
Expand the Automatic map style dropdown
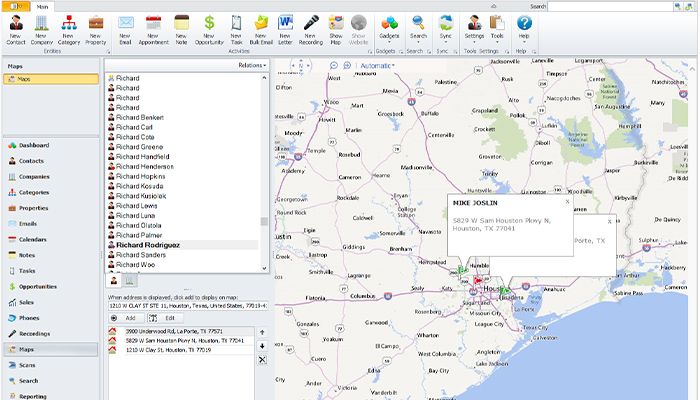[x=377, y=65]
